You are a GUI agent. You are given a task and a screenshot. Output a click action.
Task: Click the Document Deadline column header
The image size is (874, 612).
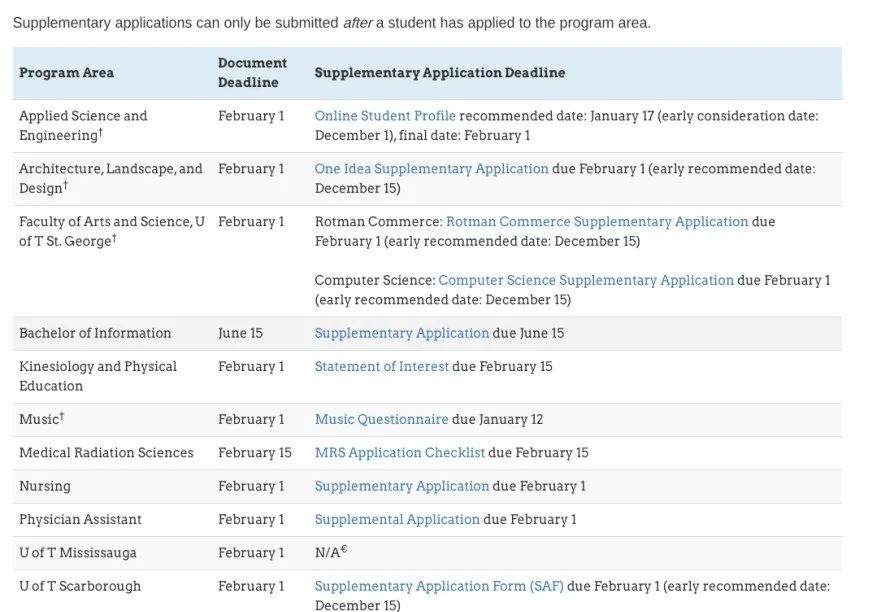click(252, 73)
